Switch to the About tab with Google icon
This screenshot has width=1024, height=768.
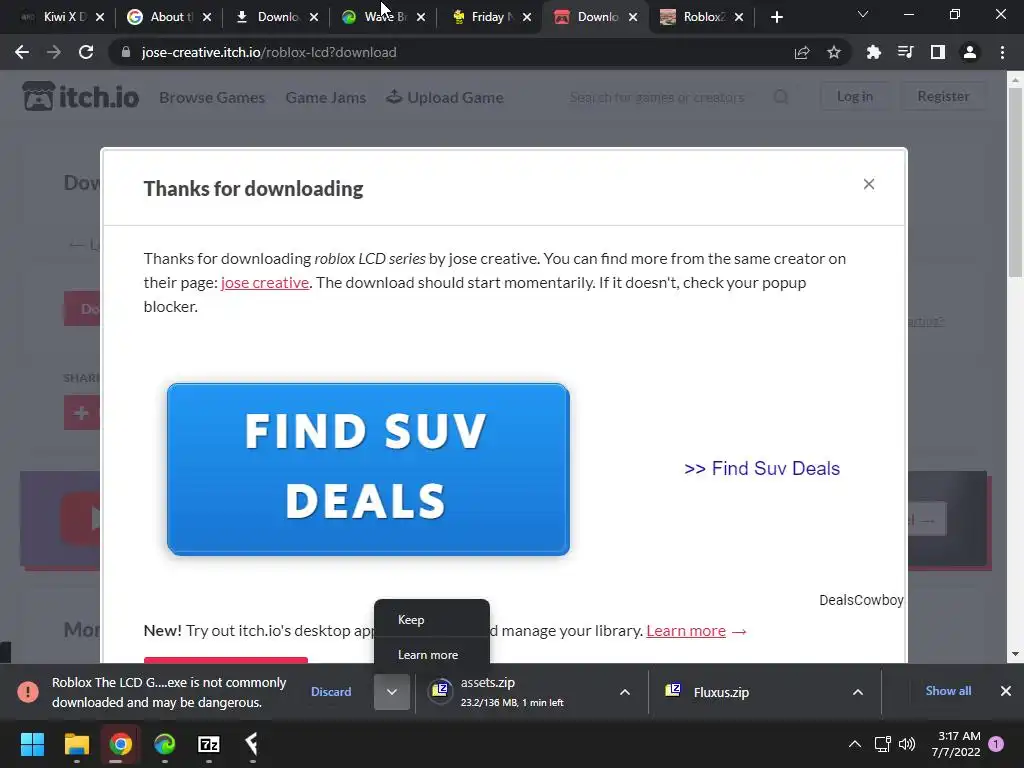tap(168, 17)
